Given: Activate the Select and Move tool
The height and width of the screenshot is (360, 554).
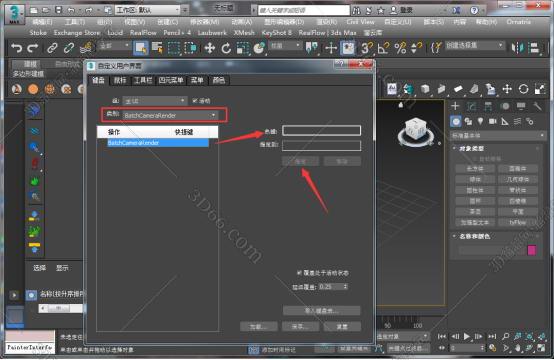Looking at the screenshot, I should pos(210,48).
